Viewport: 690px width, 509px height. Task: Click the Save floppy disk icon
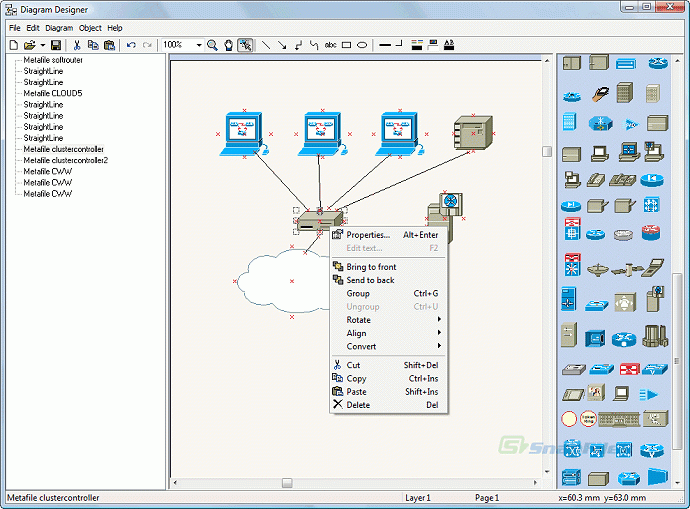[56, 45]
